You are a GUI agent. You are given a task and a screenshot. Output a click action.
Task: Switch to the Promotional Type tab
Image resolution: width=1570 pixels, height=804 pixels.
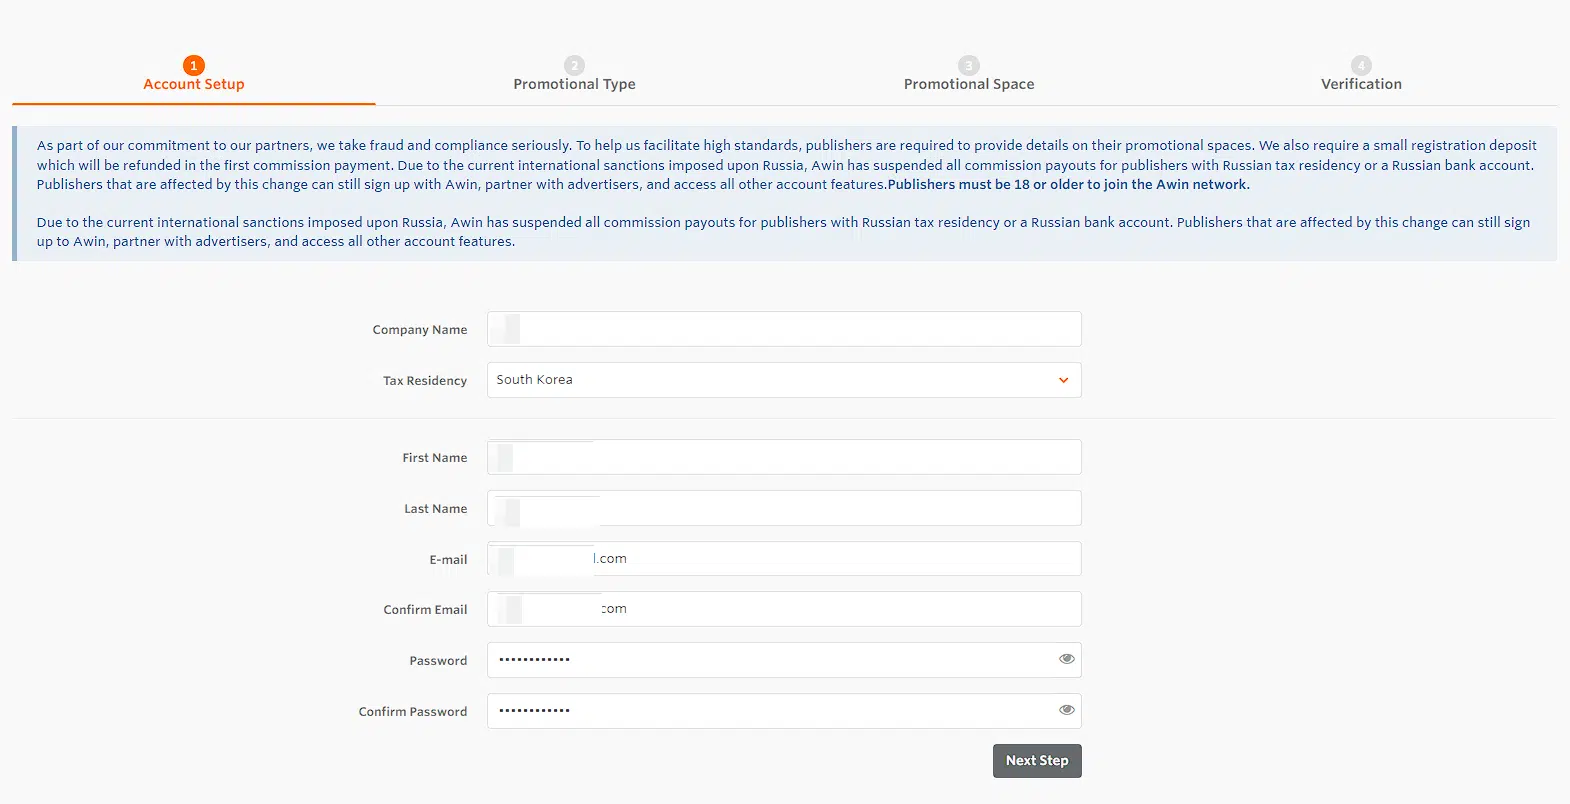(x=574, y=84)
